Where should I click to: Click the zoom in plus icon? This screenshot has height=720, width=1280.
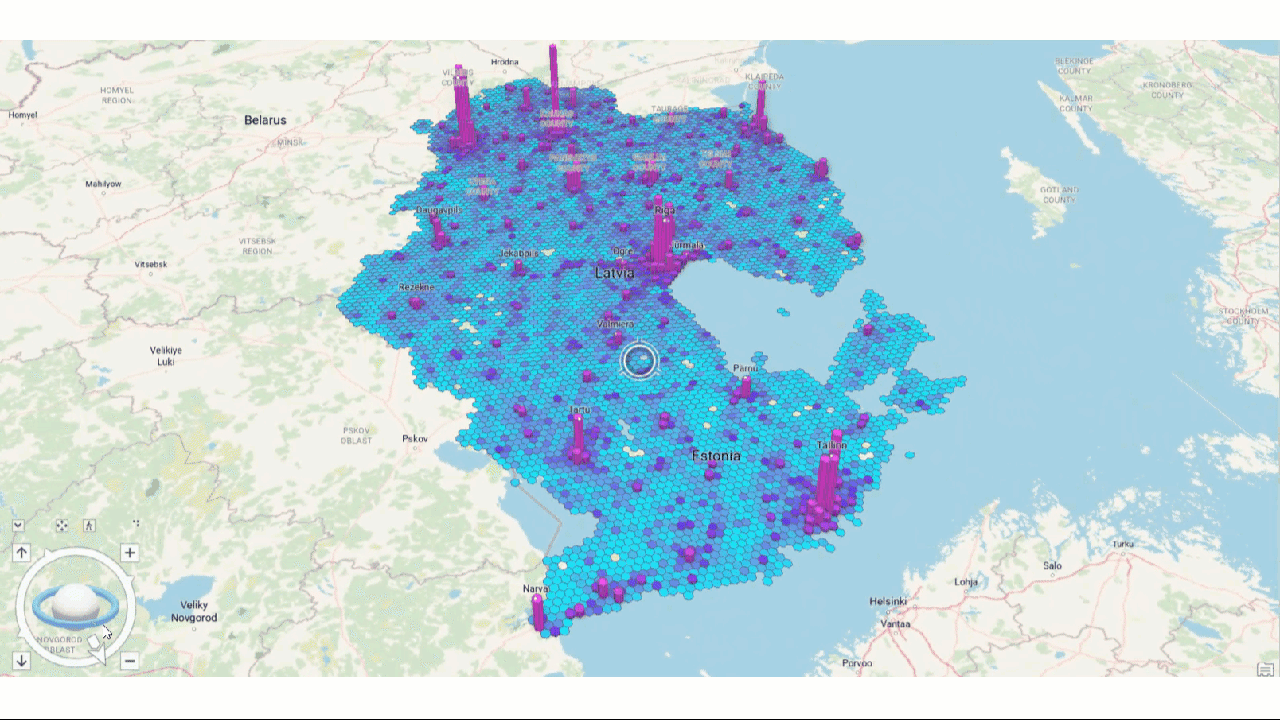coord(128,552)
